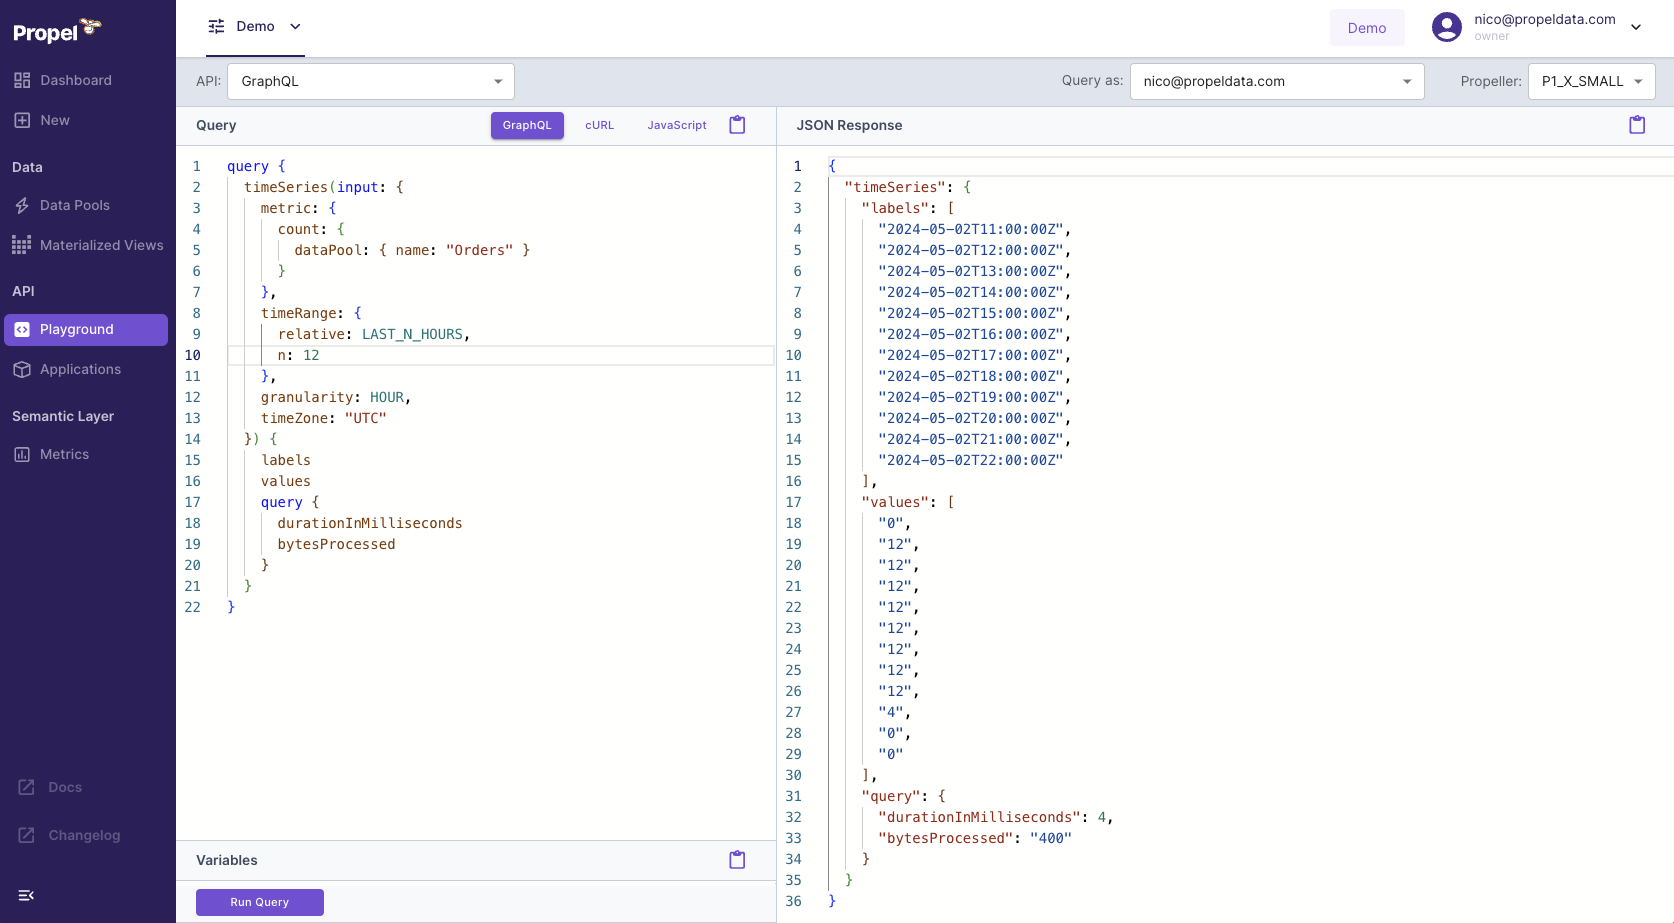Select the Dashboard icon in the sidebar
Screen dimensions: 1674x923
[x=23, y=80]
